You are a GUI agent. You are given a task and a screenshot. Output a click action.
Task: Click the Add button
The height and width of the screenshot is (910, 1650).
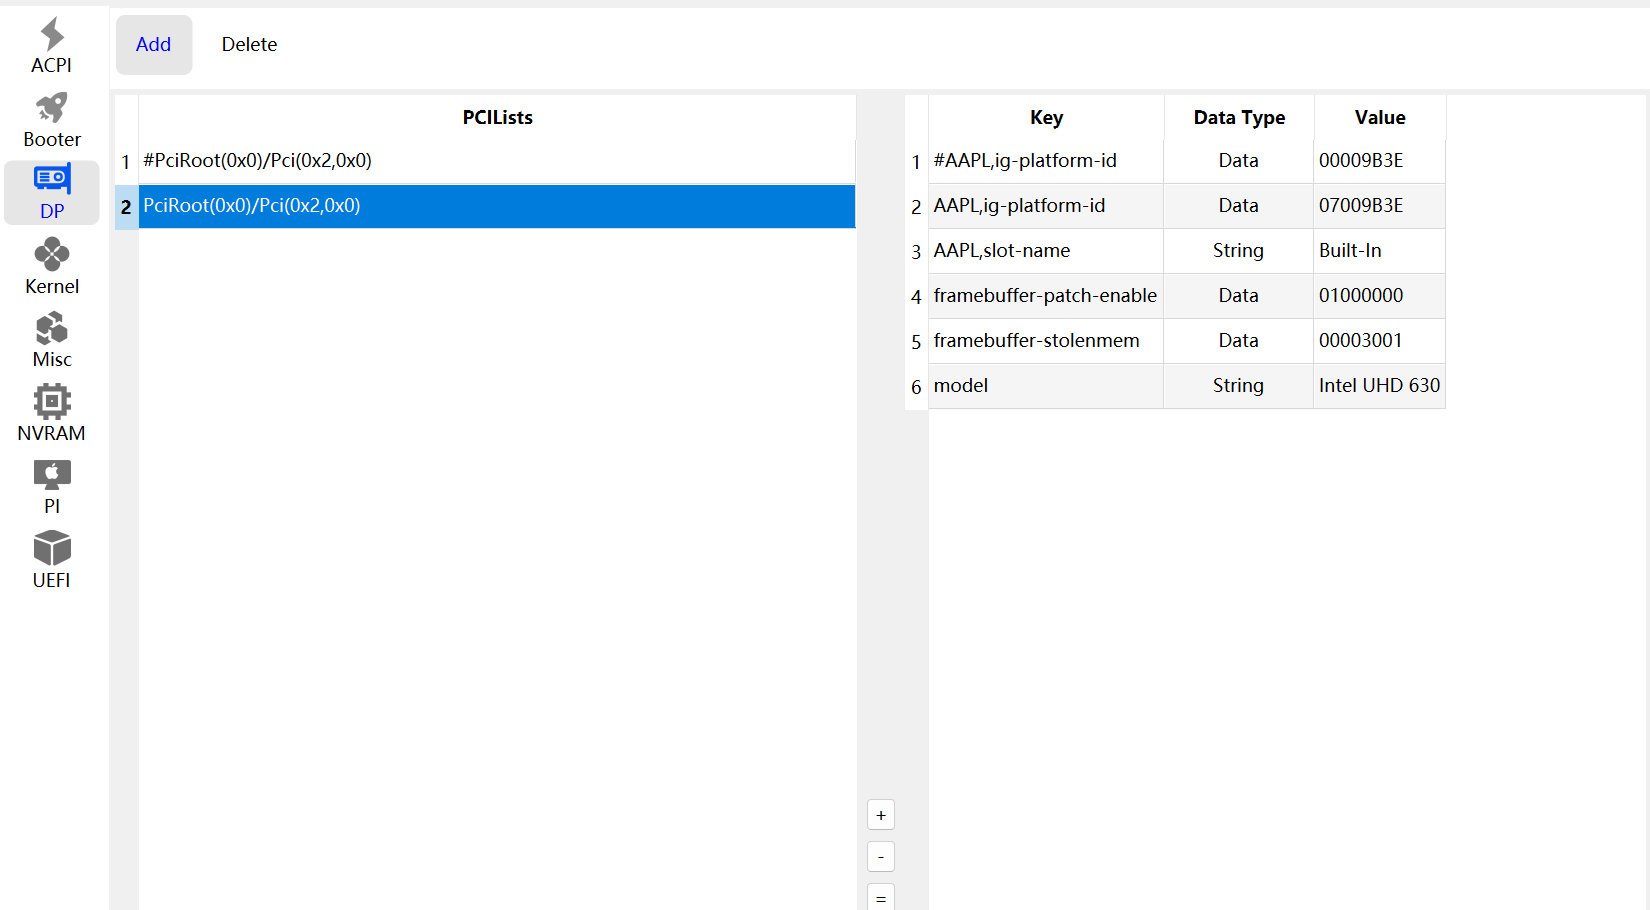tap(154, 45)
